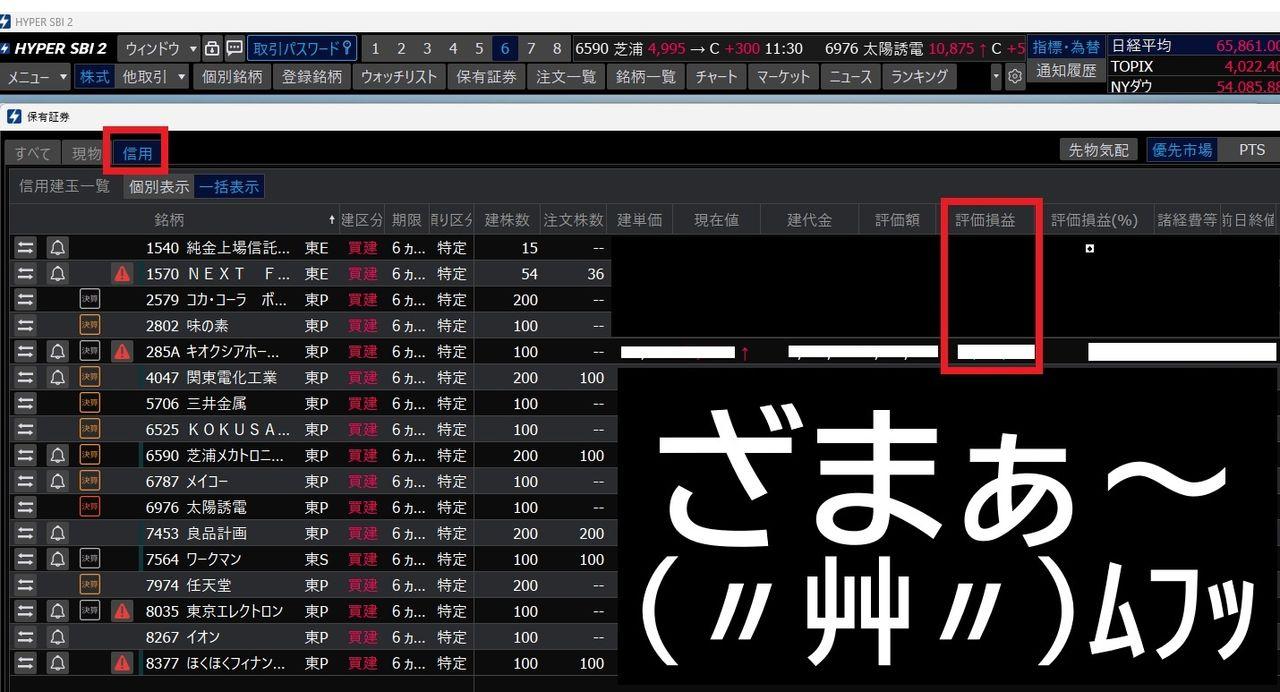Open the ランキング button
Viewport: 1280px width, 692px height.
coord(919,76)
